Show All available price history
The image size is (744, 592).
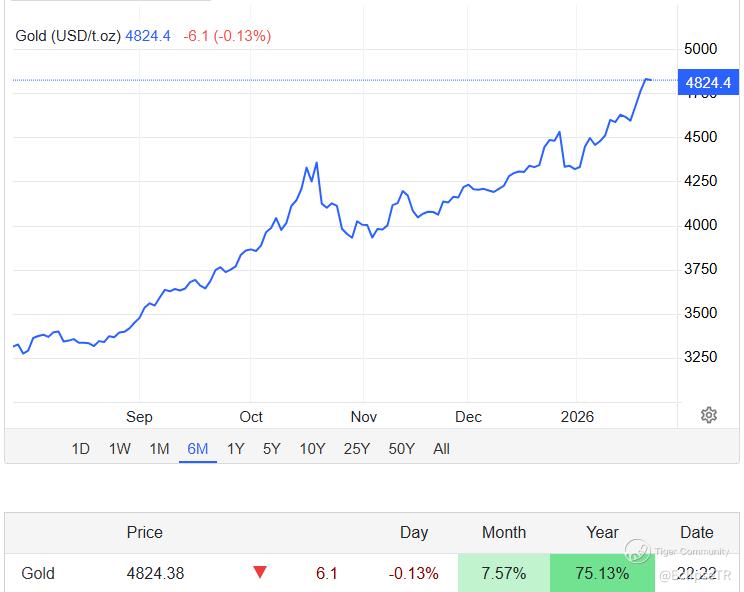click(x=441, y=449)
